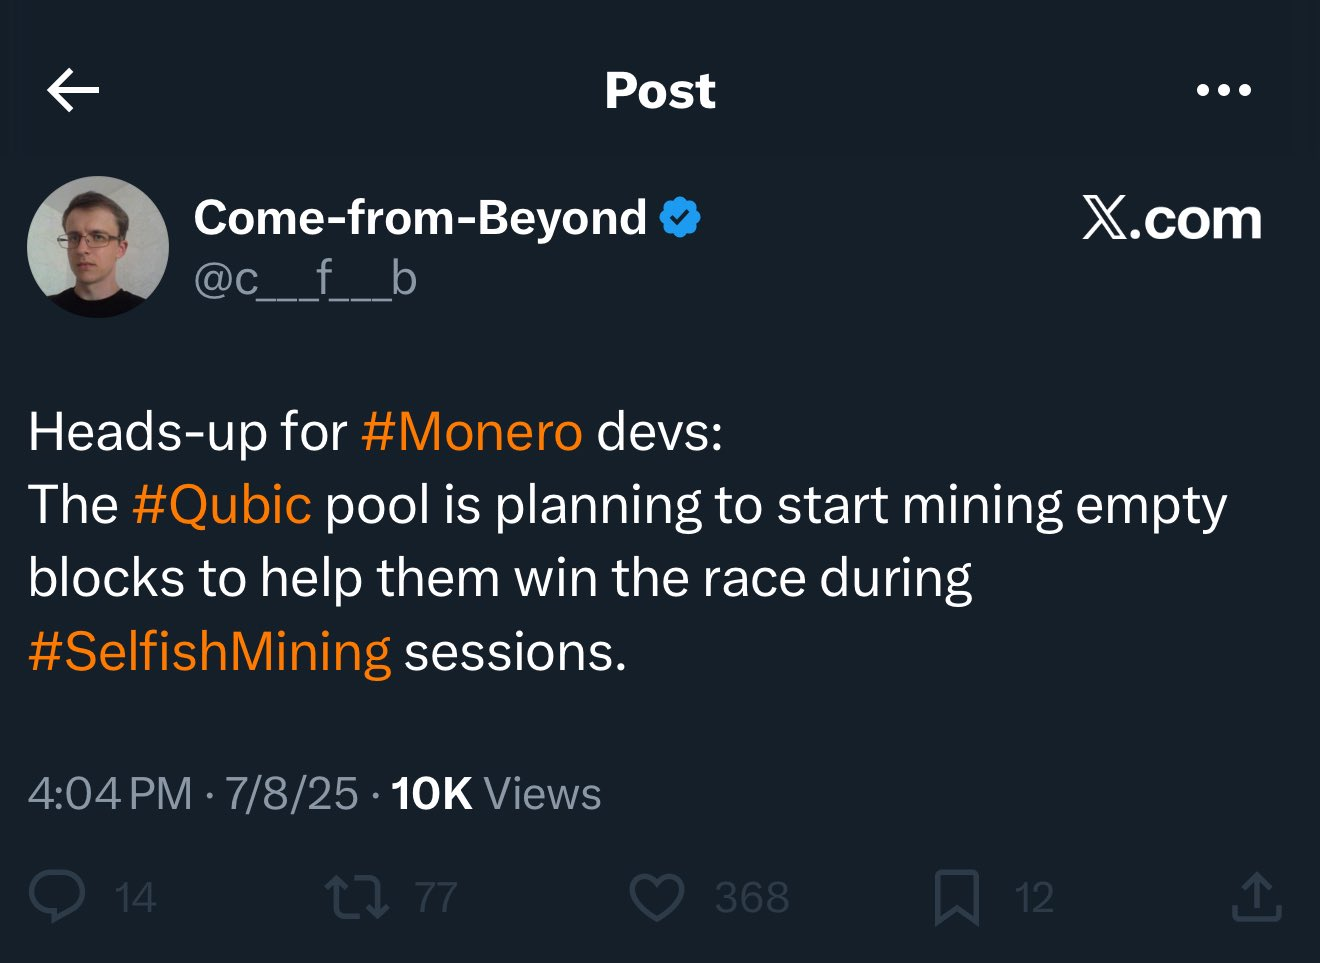The image size is (1320, 963).
Task: Bookmark this post
Action: tap(956, 897)
